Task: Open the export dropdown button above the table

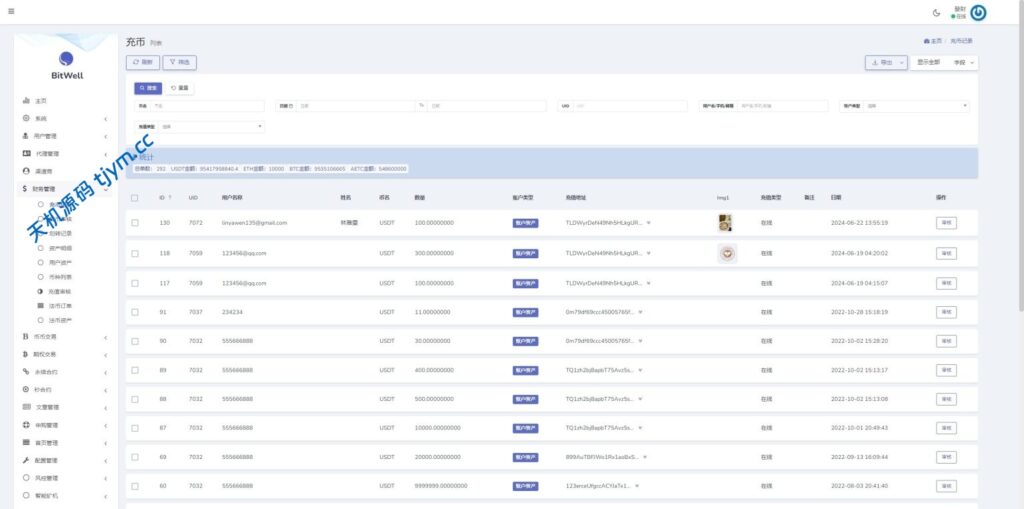Action: (886, 62)
